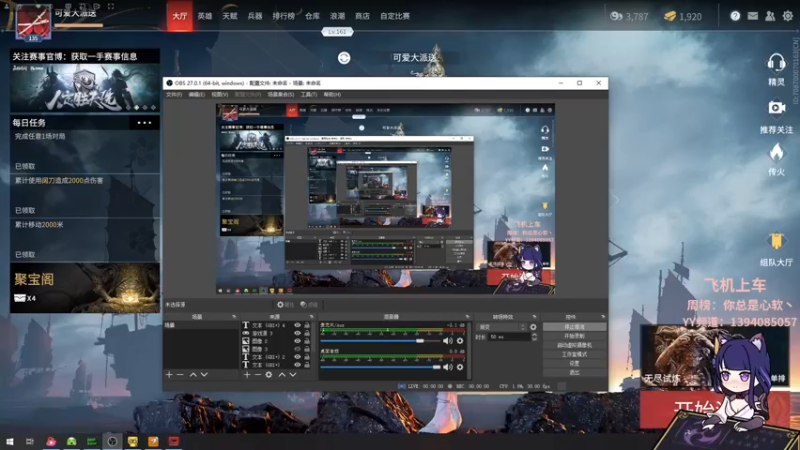Click the transition duration input field
Image resolution: width=800 pixels, height=450 pixels.
tap(509, 337)
